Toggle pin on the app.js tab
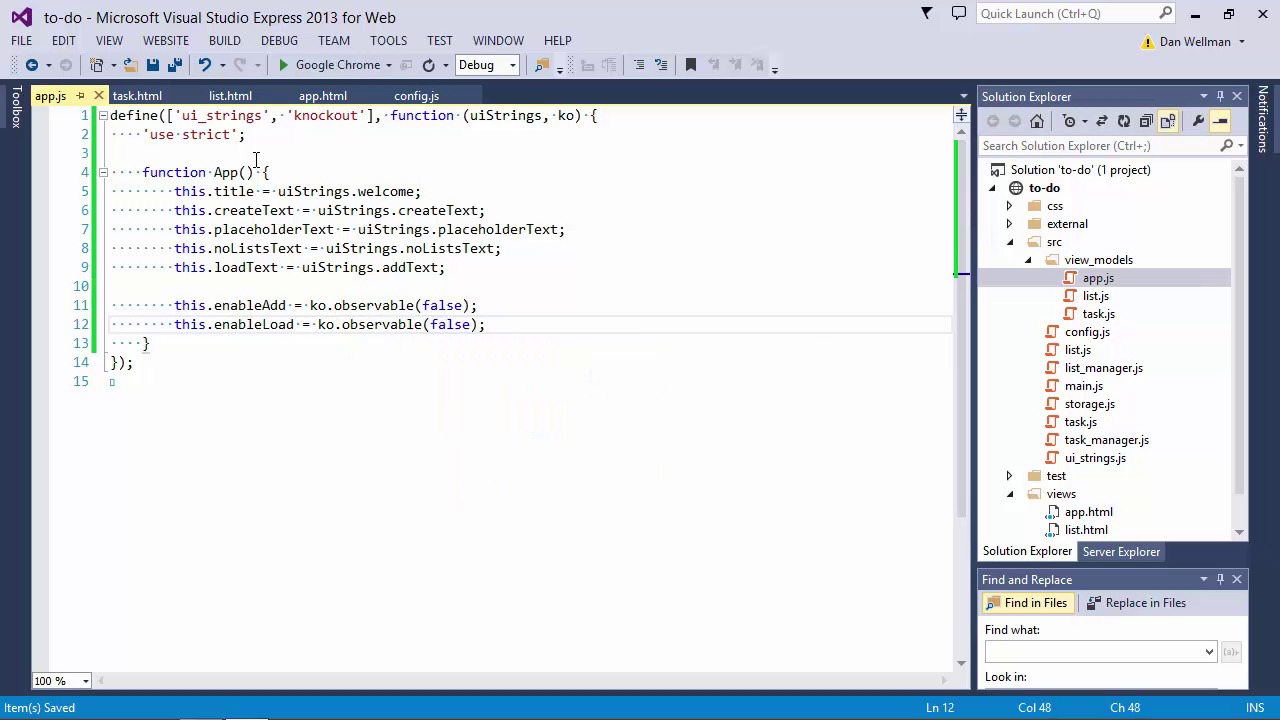The height and width of the screenshot is (720, 1280). click(80, 96)
